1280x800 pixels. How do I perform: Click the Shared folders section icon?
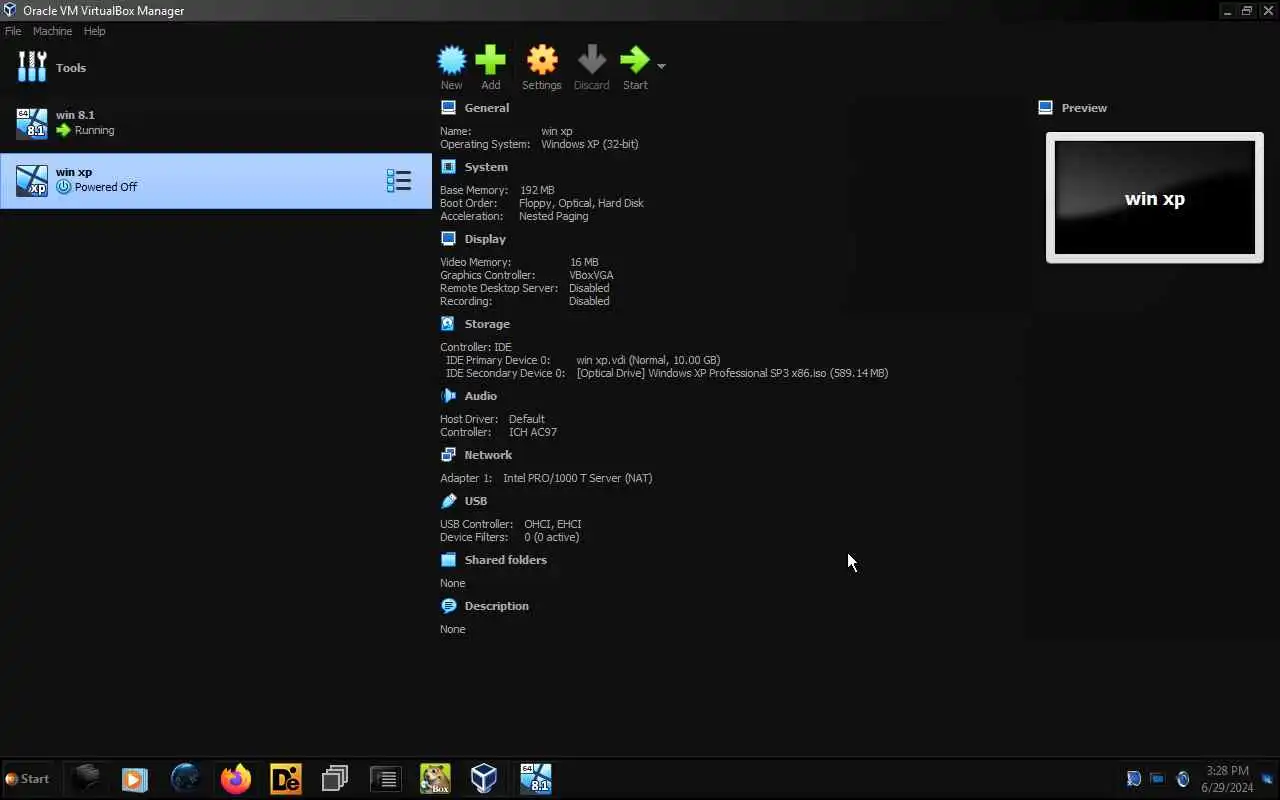coord(448,560)
